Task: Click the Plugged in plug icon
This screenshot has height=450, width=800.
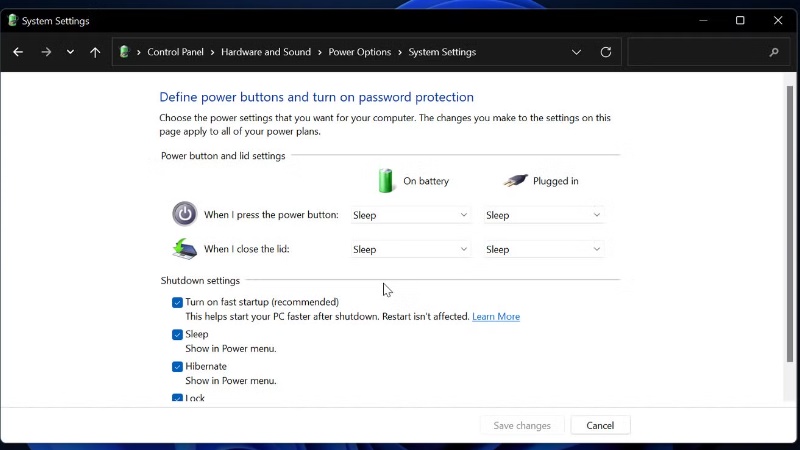Action: [515, 181]
